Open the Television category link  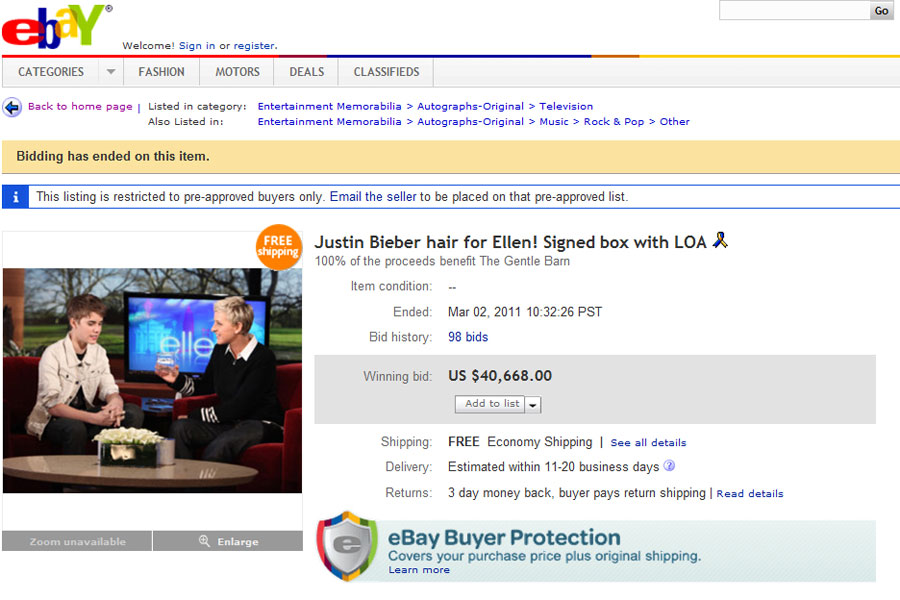[x=566, y=106]
